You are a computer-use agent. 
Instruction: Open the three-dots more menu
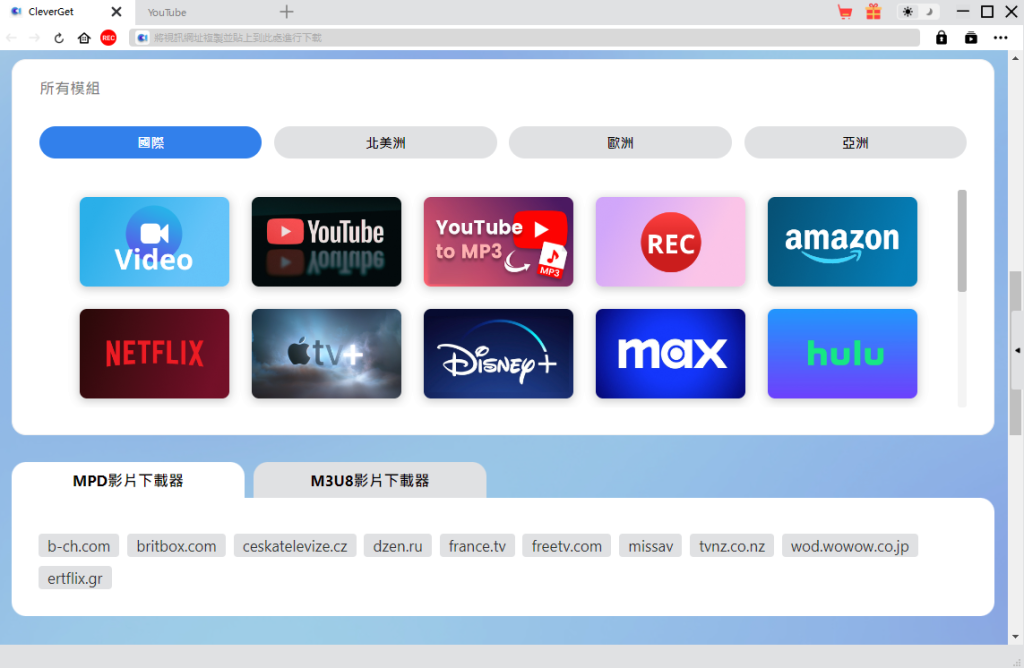click(1000, 38)
